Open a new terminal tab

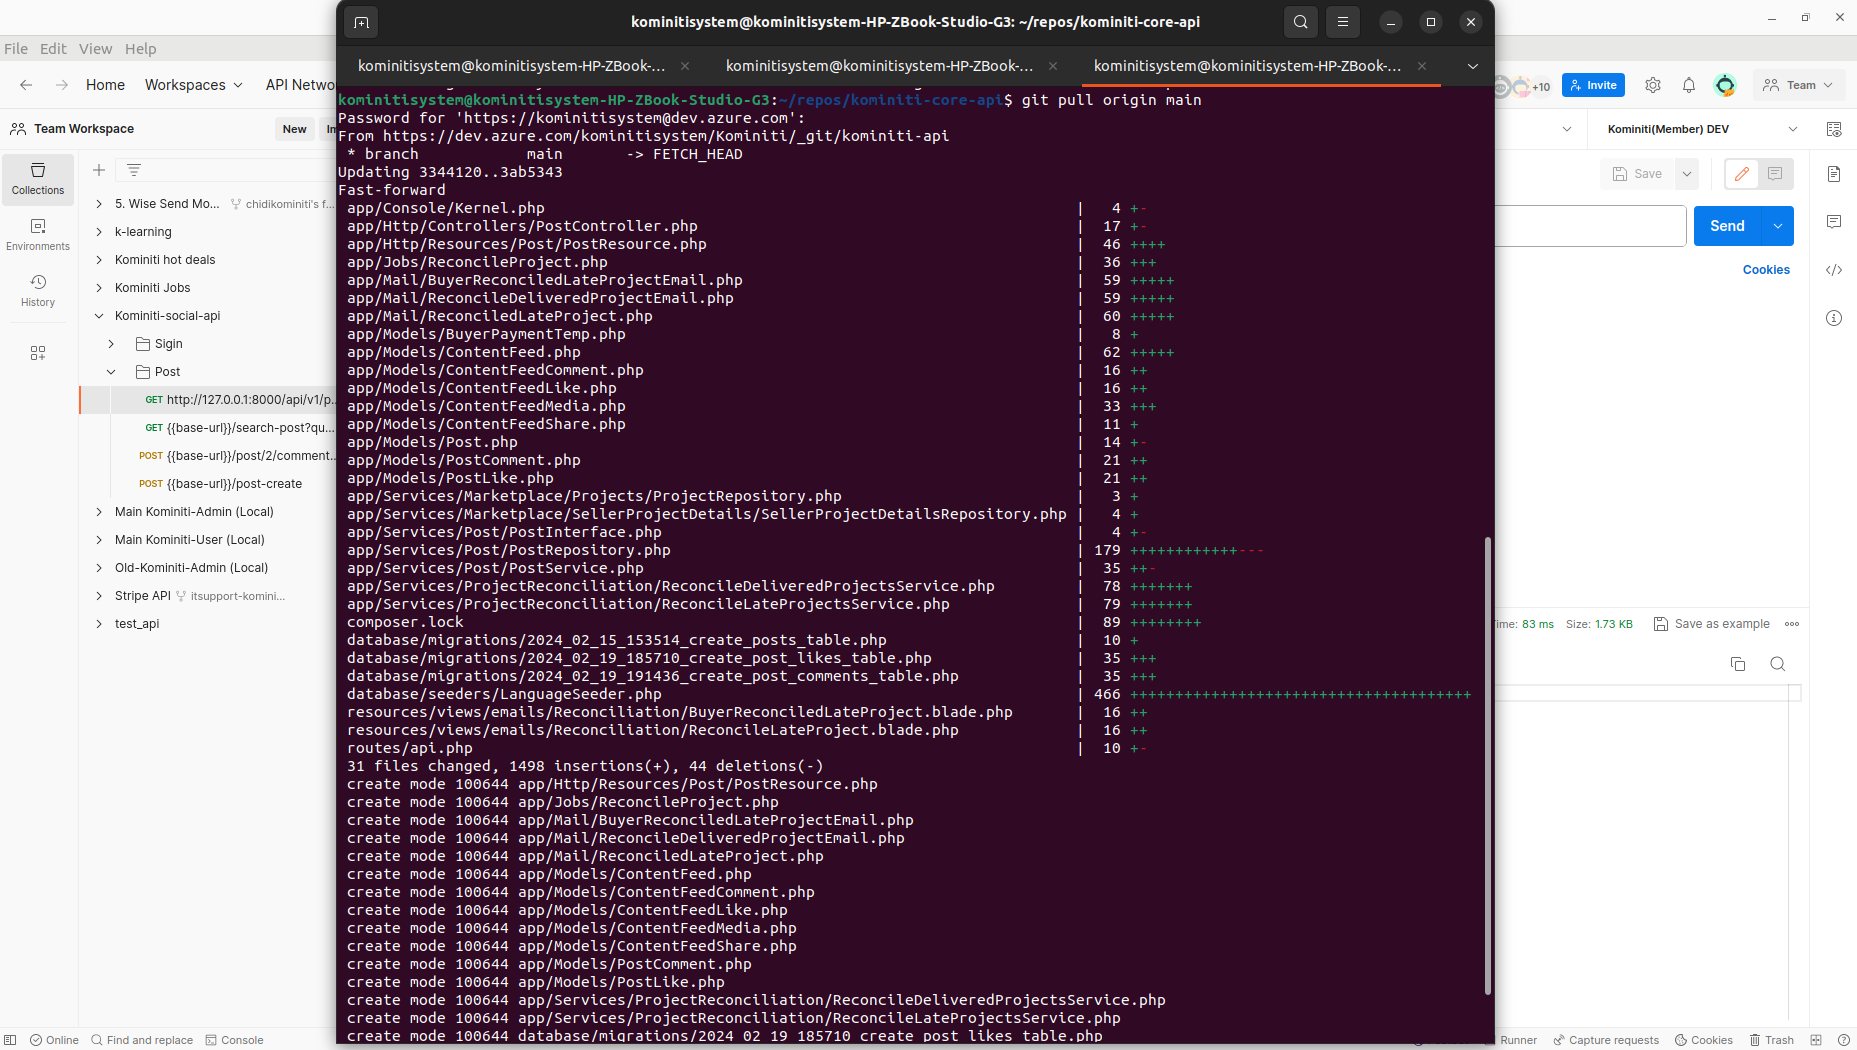click(361, 22)
